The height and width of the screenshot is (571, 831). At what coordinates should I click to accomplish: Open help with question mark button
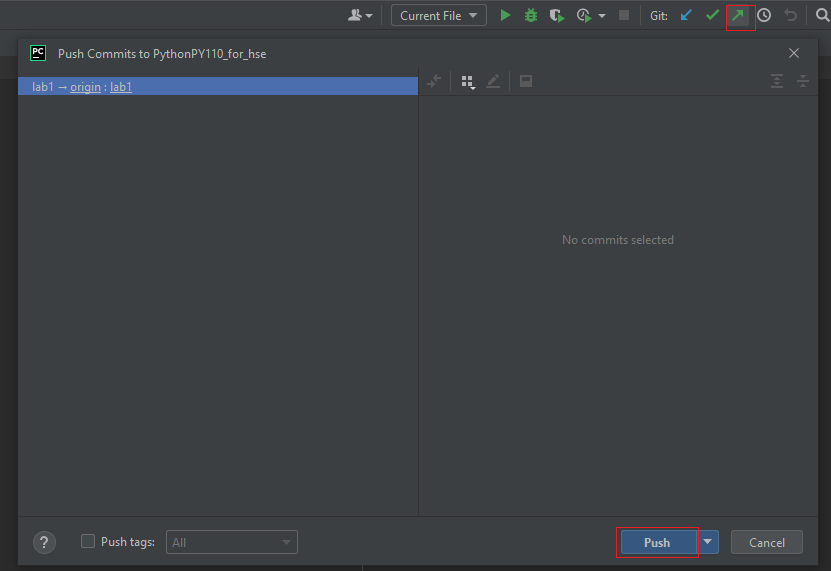coord(44,542)
